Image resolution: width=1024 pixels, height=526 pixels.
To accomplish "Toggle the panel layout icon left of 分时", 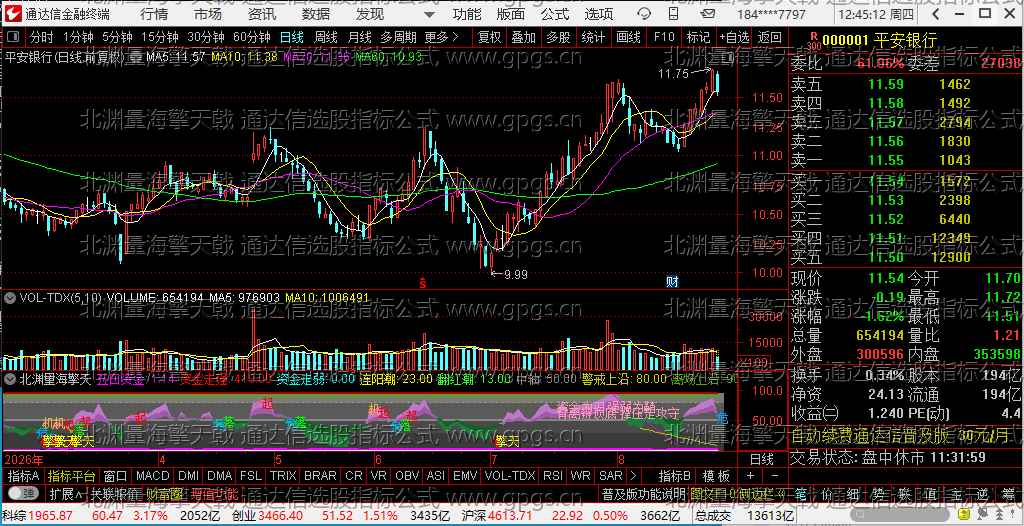I will tap(13, 37).
